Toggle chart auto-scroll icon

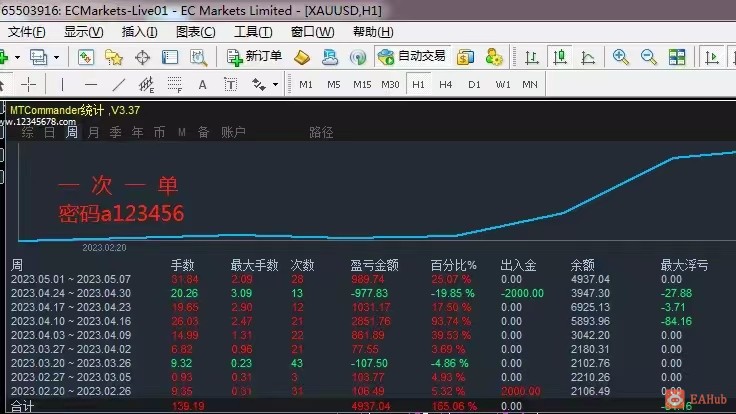point(712,57)
